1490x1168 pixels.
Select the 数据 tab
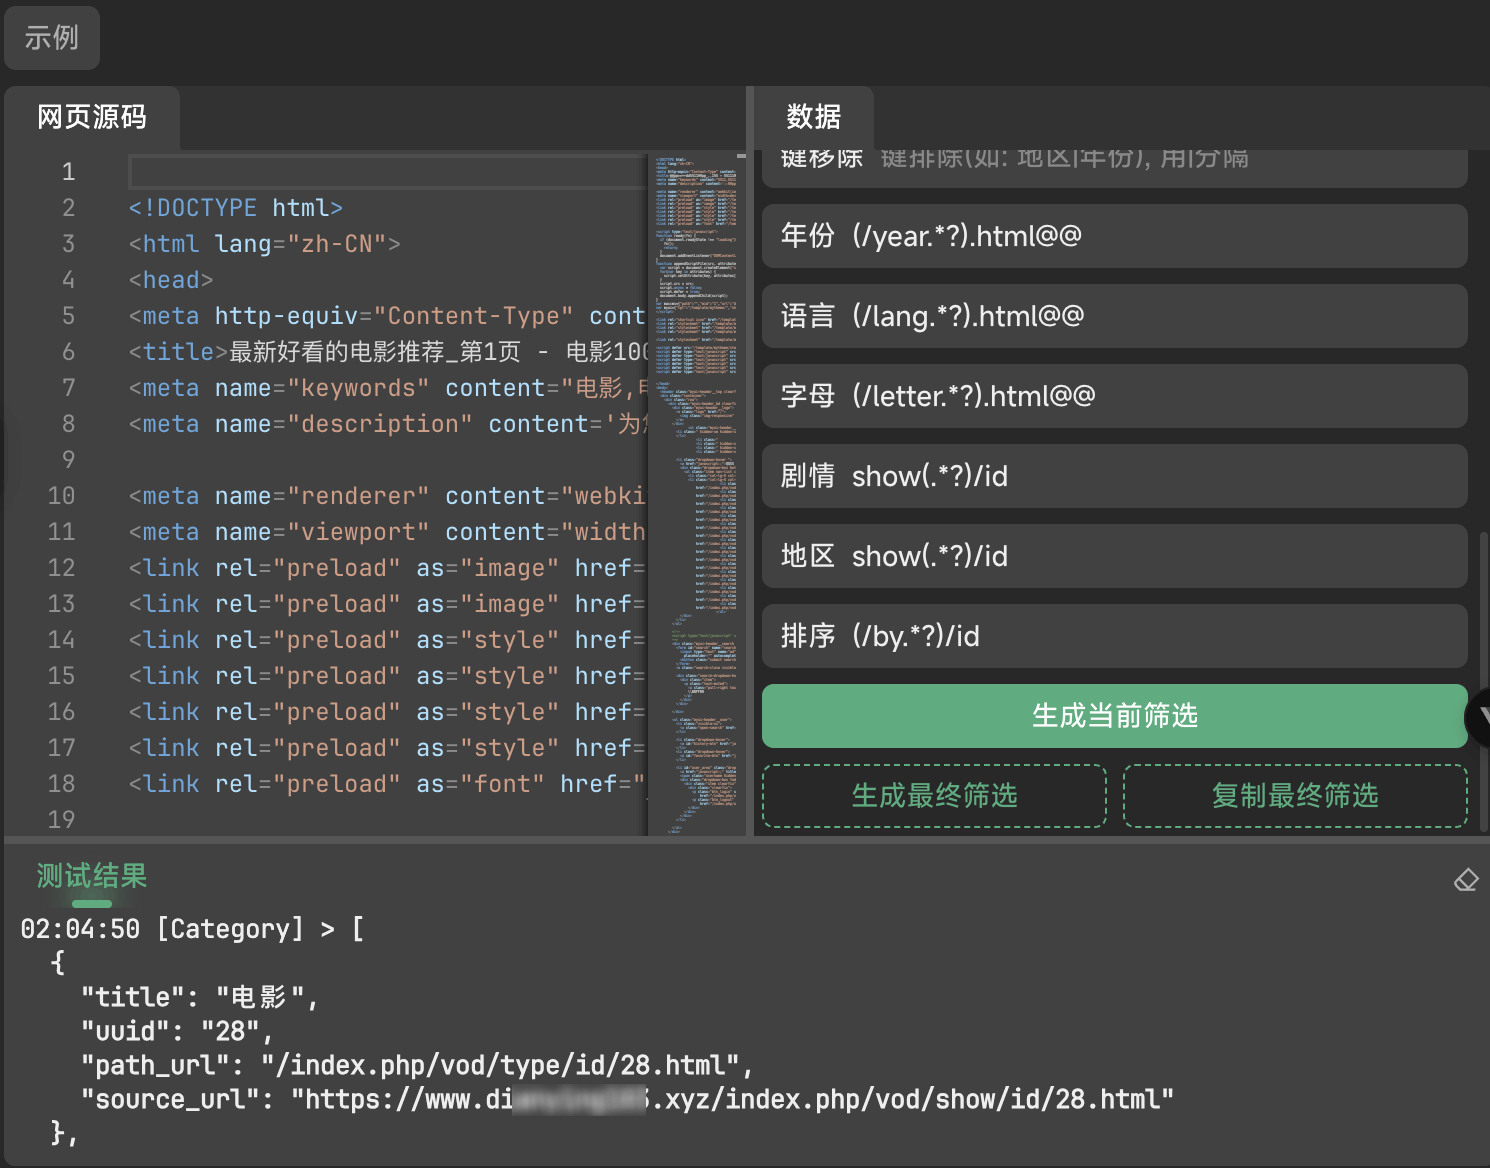(x=813, y=118)
